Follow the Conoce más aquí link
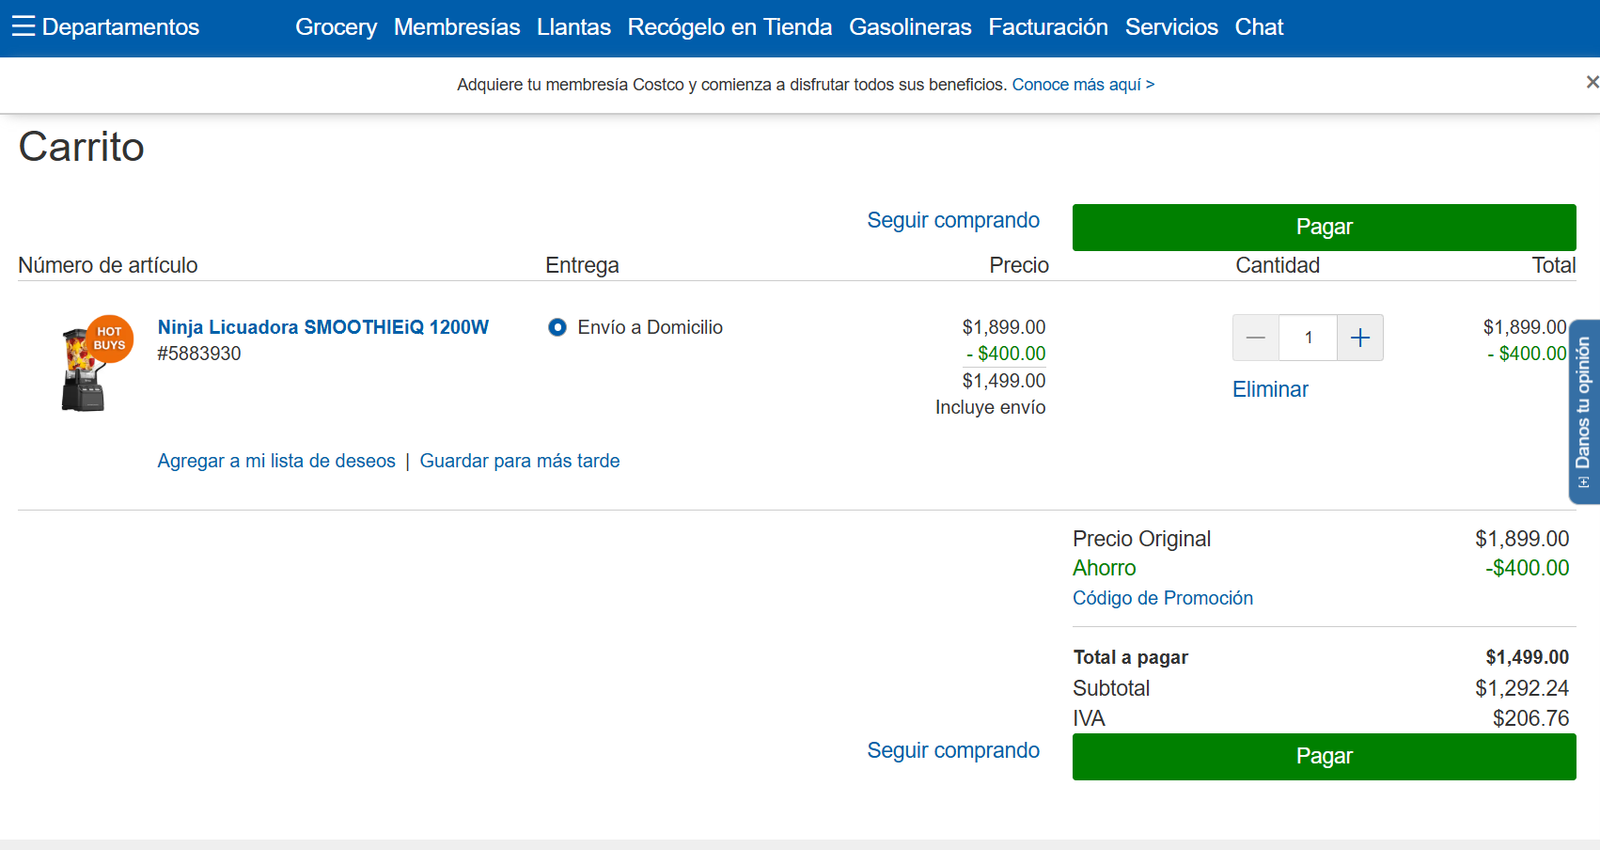 tap(1083, 85)
